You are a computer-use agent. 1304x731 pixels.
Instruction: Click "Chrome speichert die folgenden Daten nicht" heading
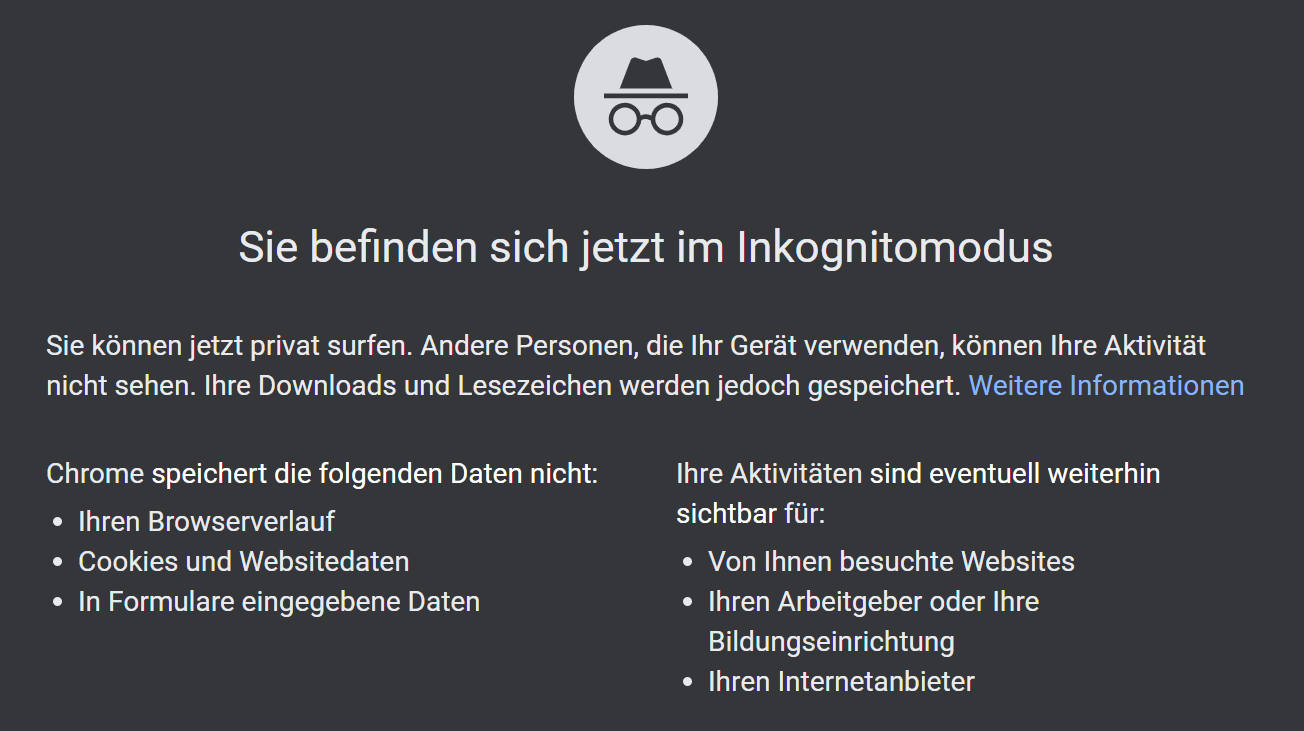pos(322,473)
